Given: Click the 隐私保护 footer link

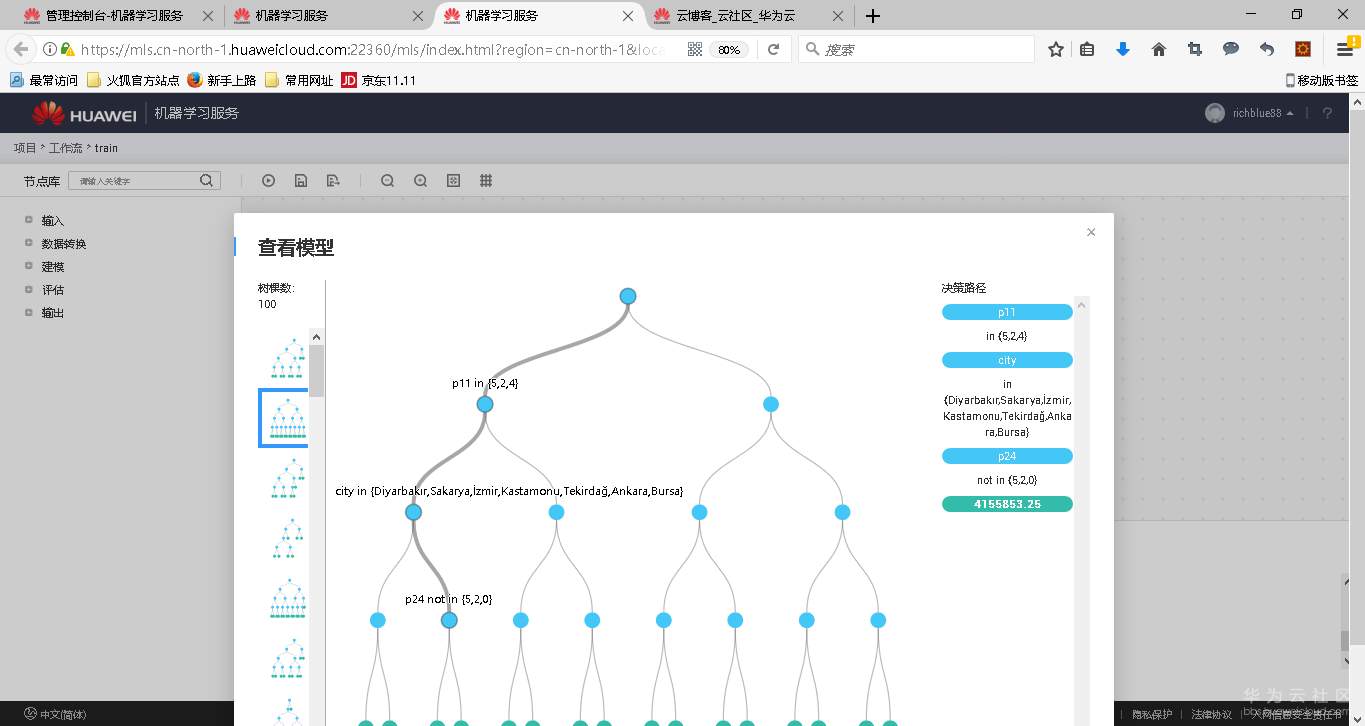Looking at the screenshot, I should 1152,714.
